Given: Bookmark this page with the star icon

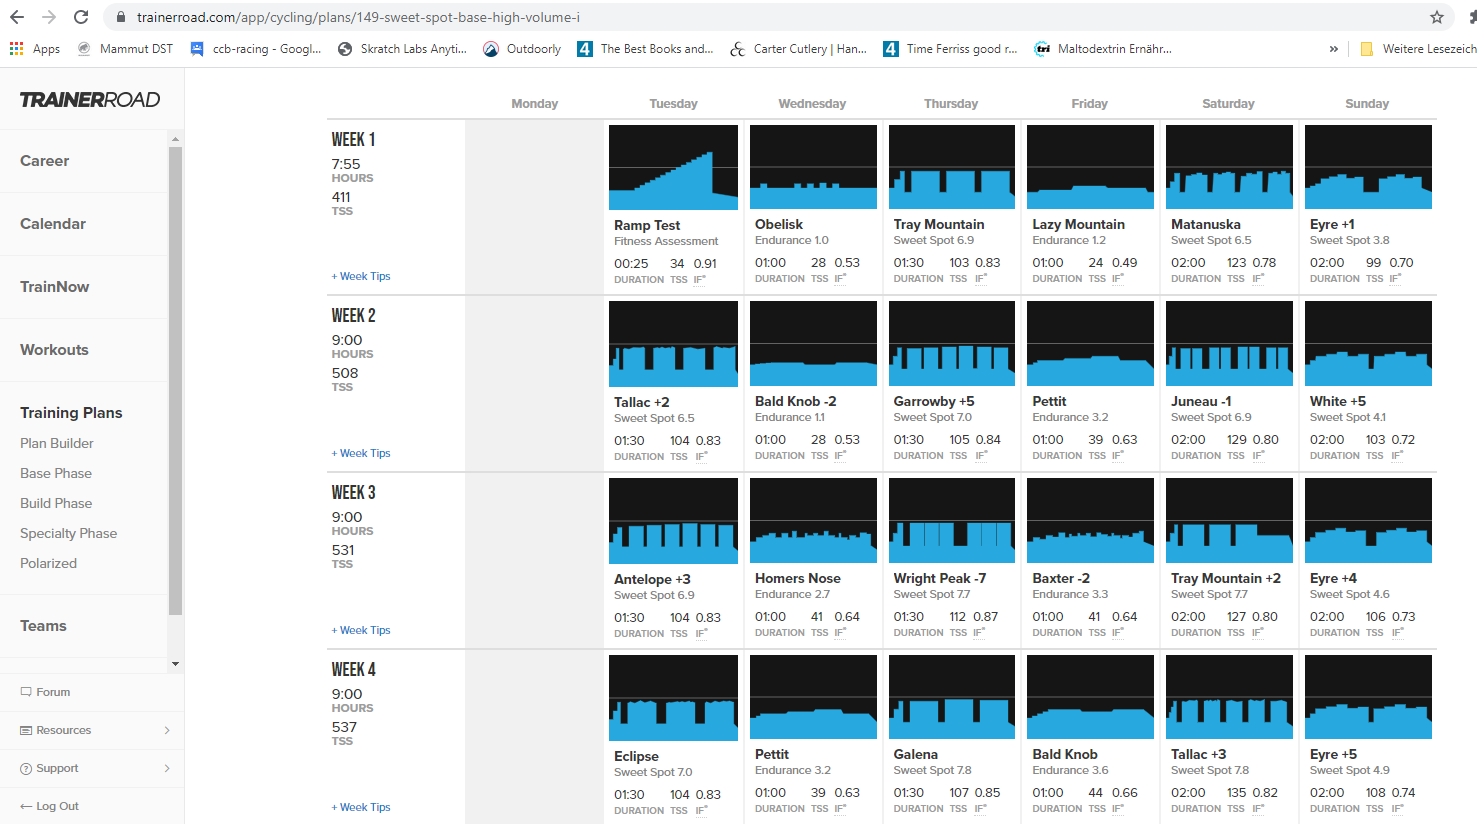Looking at the screenshot, I should tap(1437, 17).
